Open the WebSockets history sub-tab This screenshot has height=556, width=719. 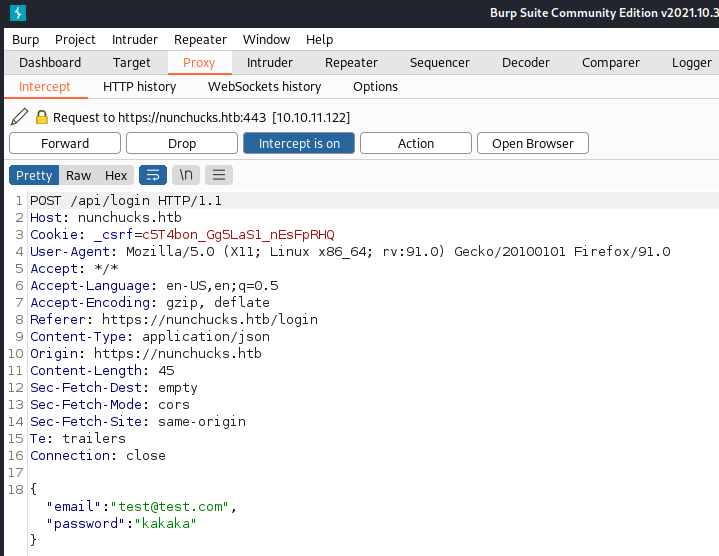[x=265, y=87]
